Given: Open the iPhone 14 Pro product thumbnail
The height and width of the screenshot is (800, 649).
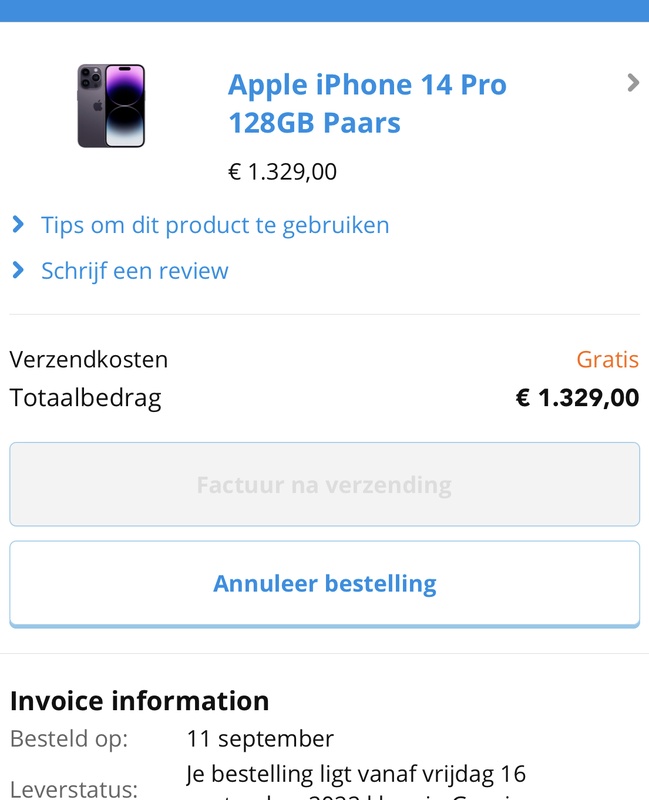Looking at the screenshot, I should coord(111,106).
